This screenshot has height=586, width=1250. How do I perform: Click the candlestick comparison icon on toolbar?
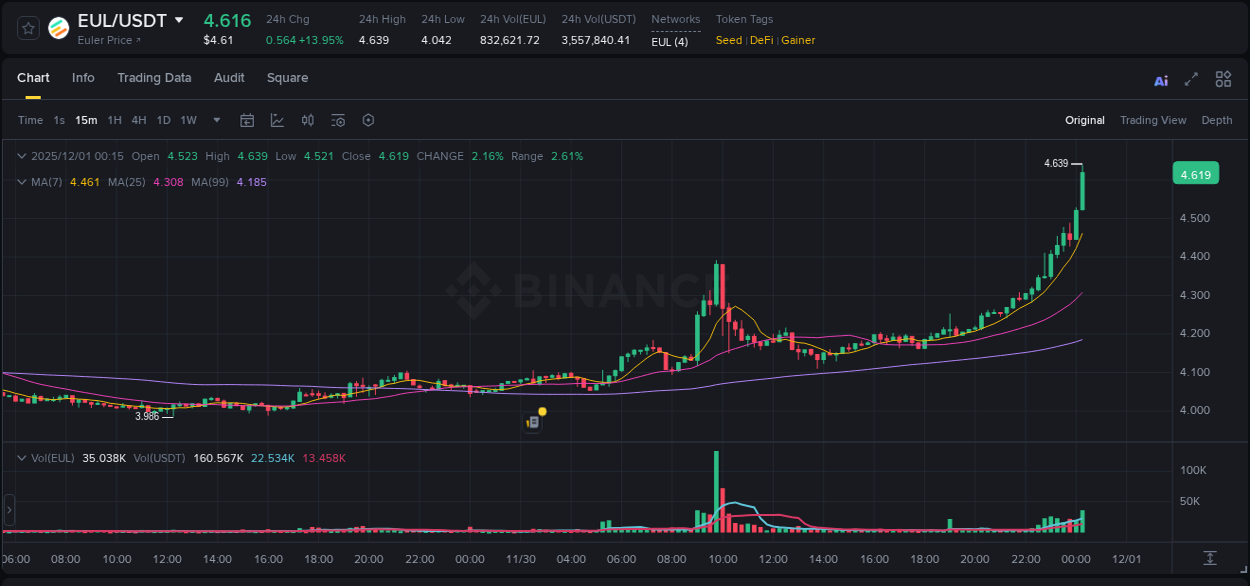[x=308, y=120]
